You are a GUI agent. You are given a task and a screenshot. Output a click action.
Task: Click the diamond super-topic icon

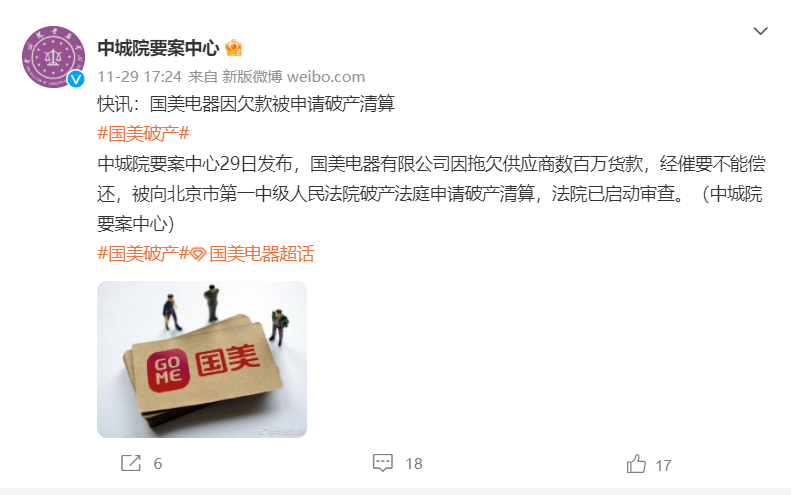198,255
